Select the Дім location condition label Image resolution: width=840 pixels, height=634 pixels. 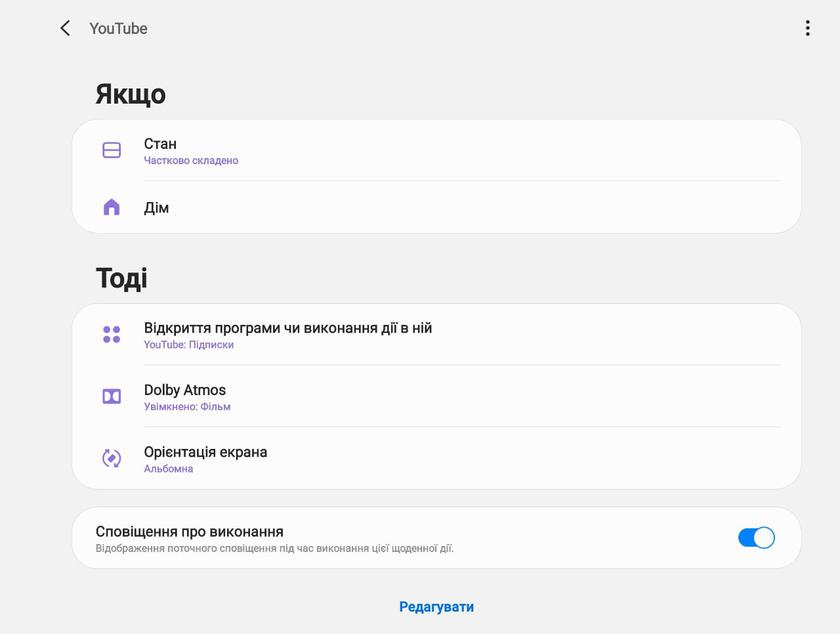click(x=156, y=208)
